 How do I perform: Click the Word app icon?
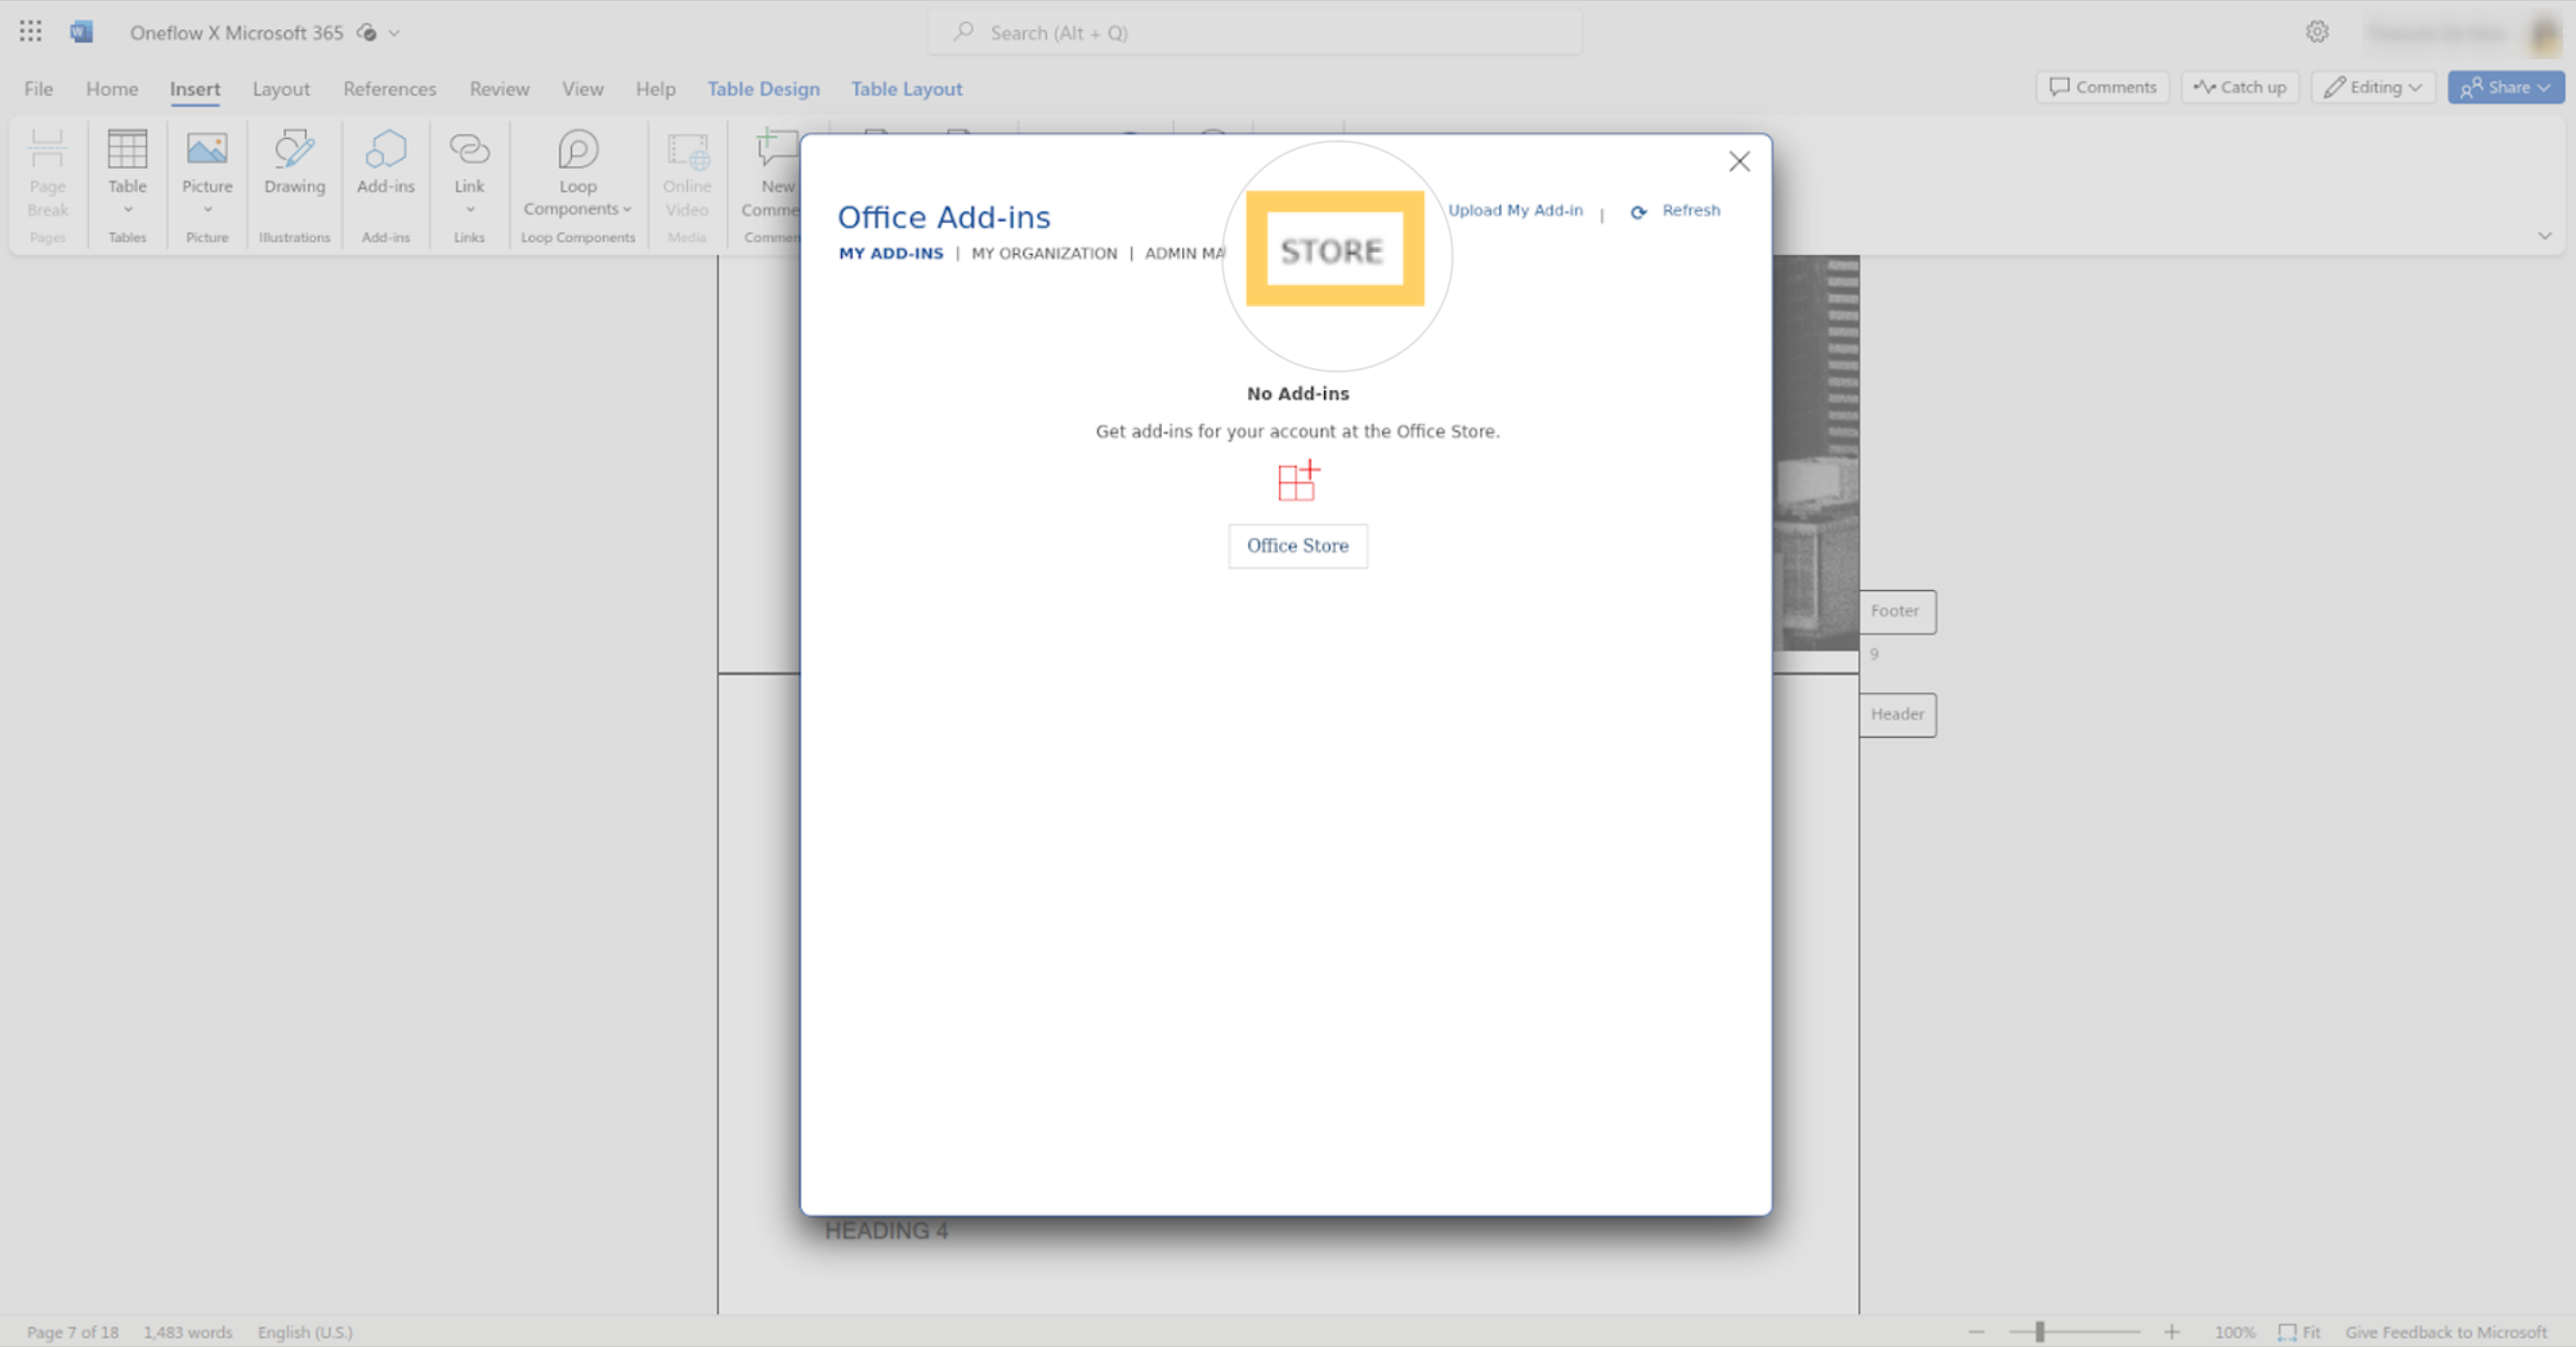[x=81, y=32]
